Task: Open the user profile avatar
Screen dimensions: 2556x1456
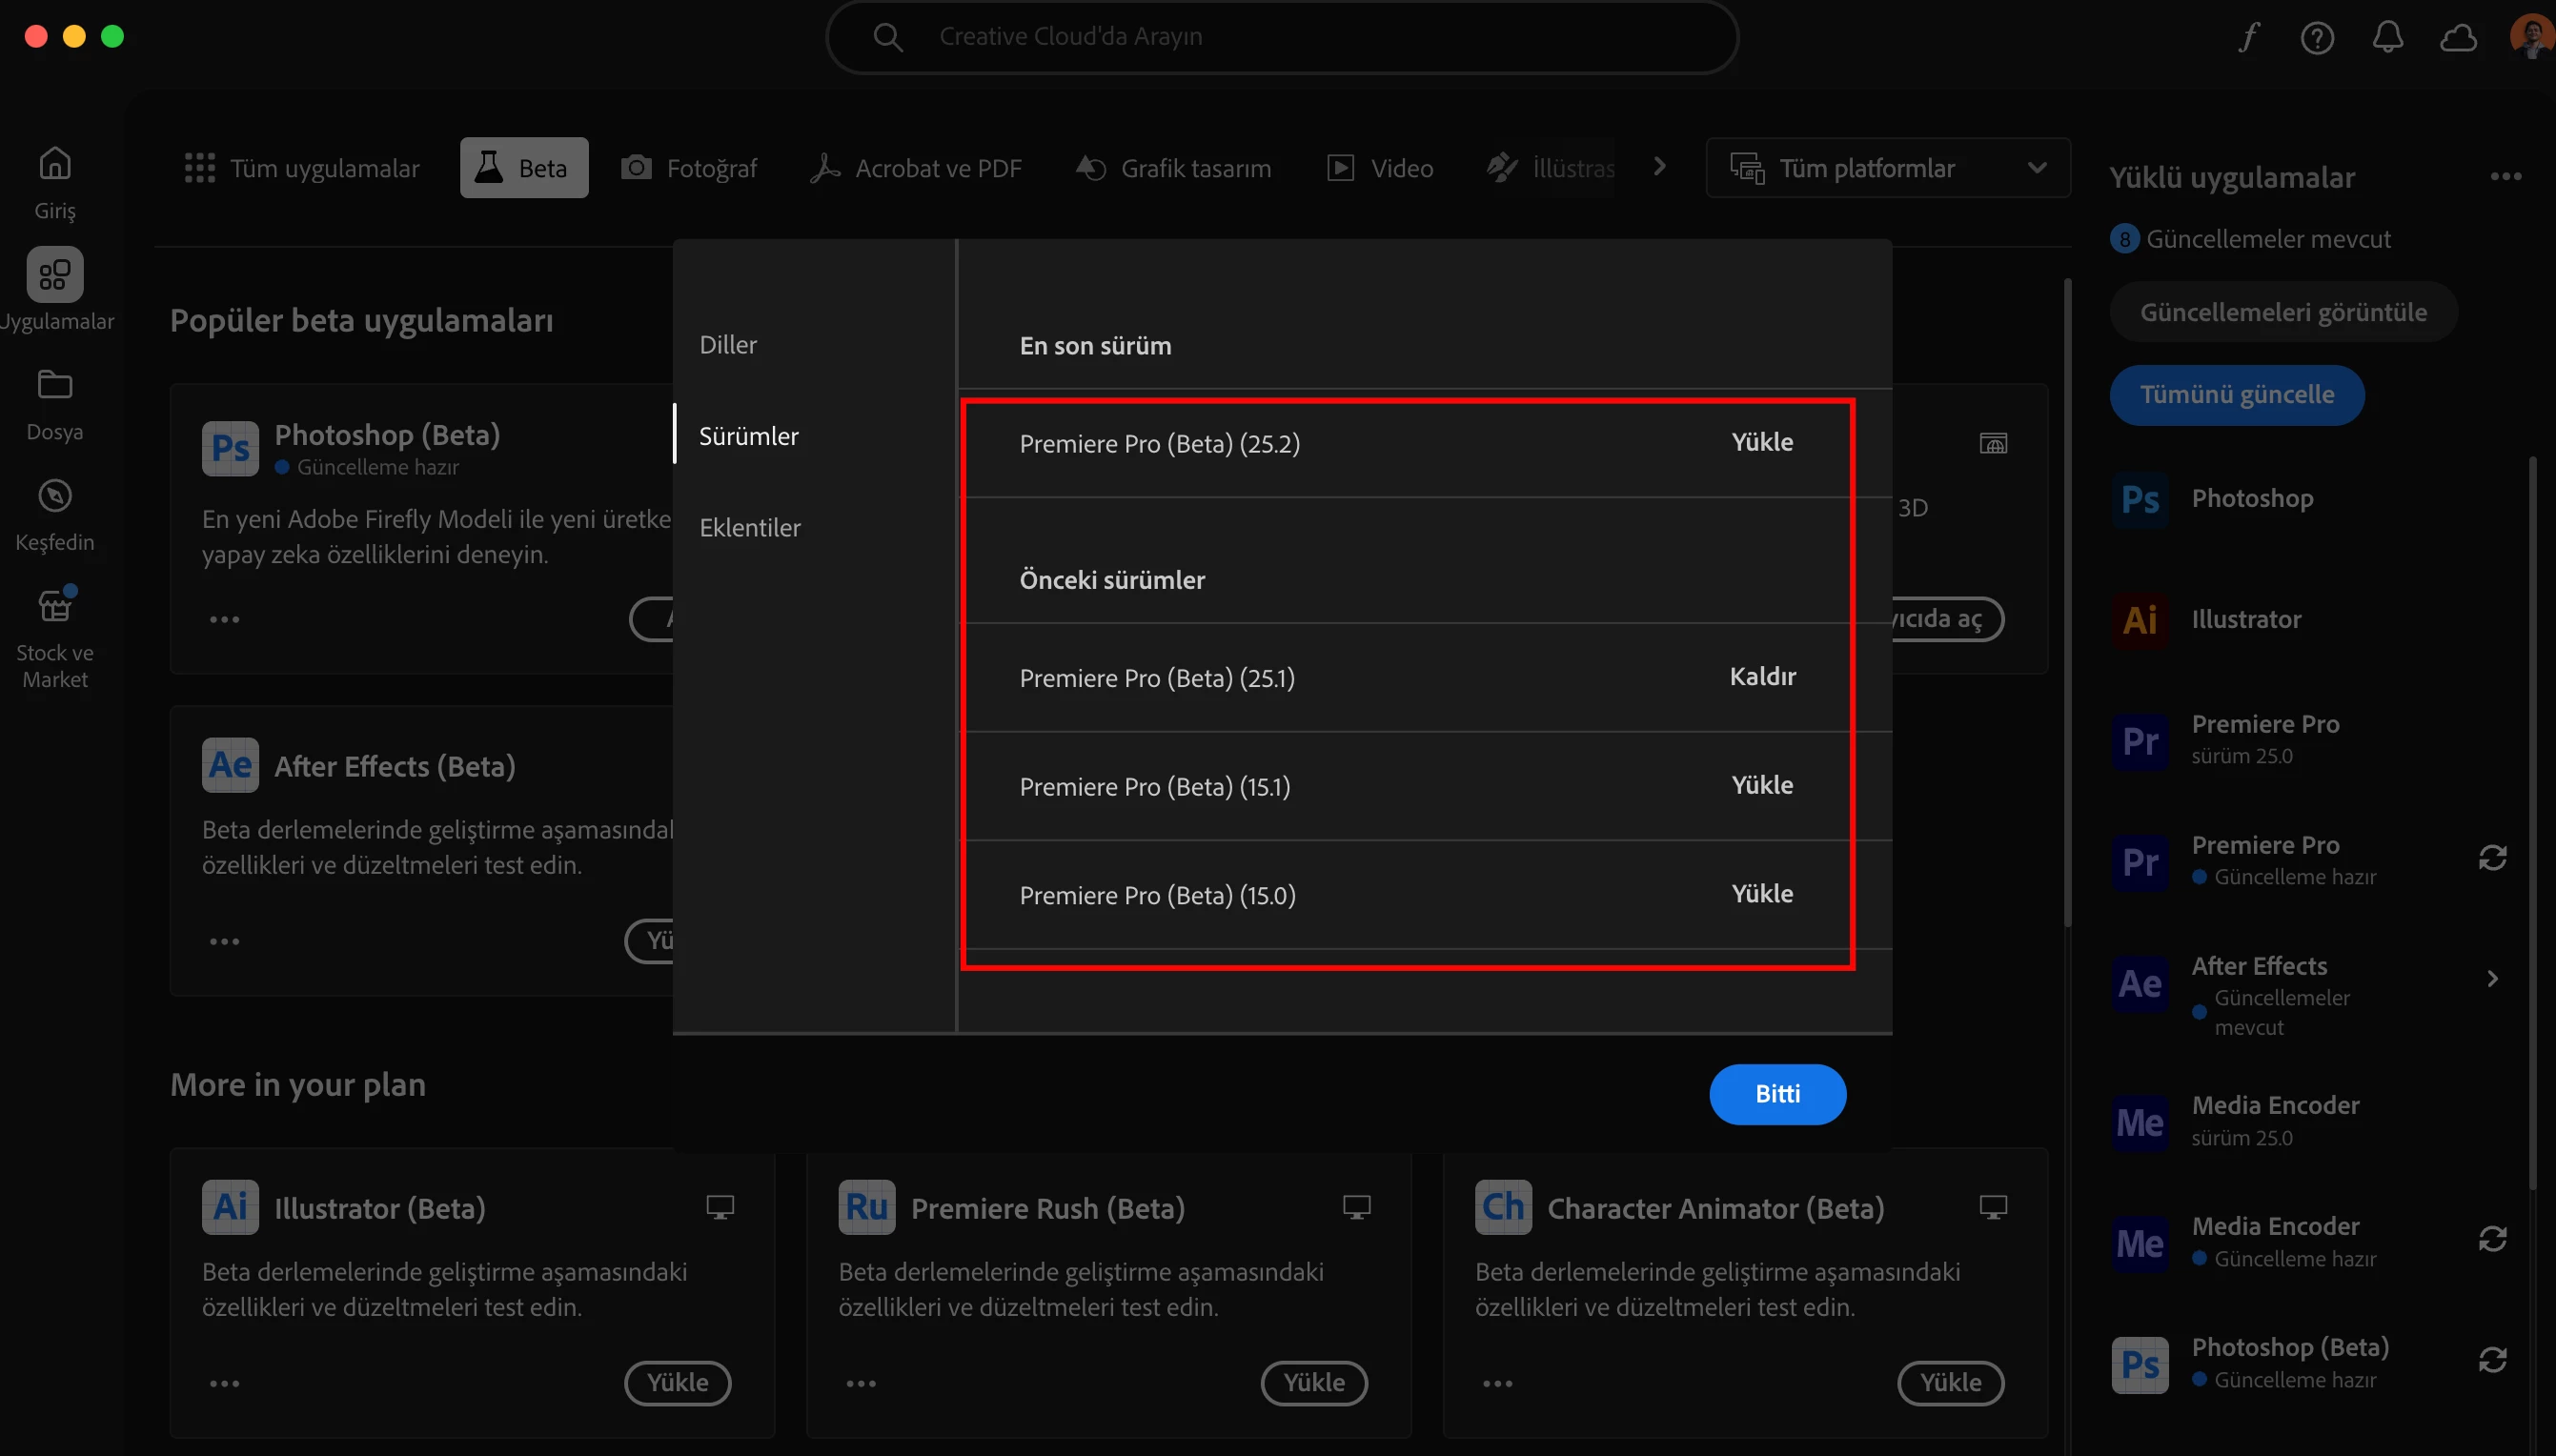Action: click(x=2531, y=36)
